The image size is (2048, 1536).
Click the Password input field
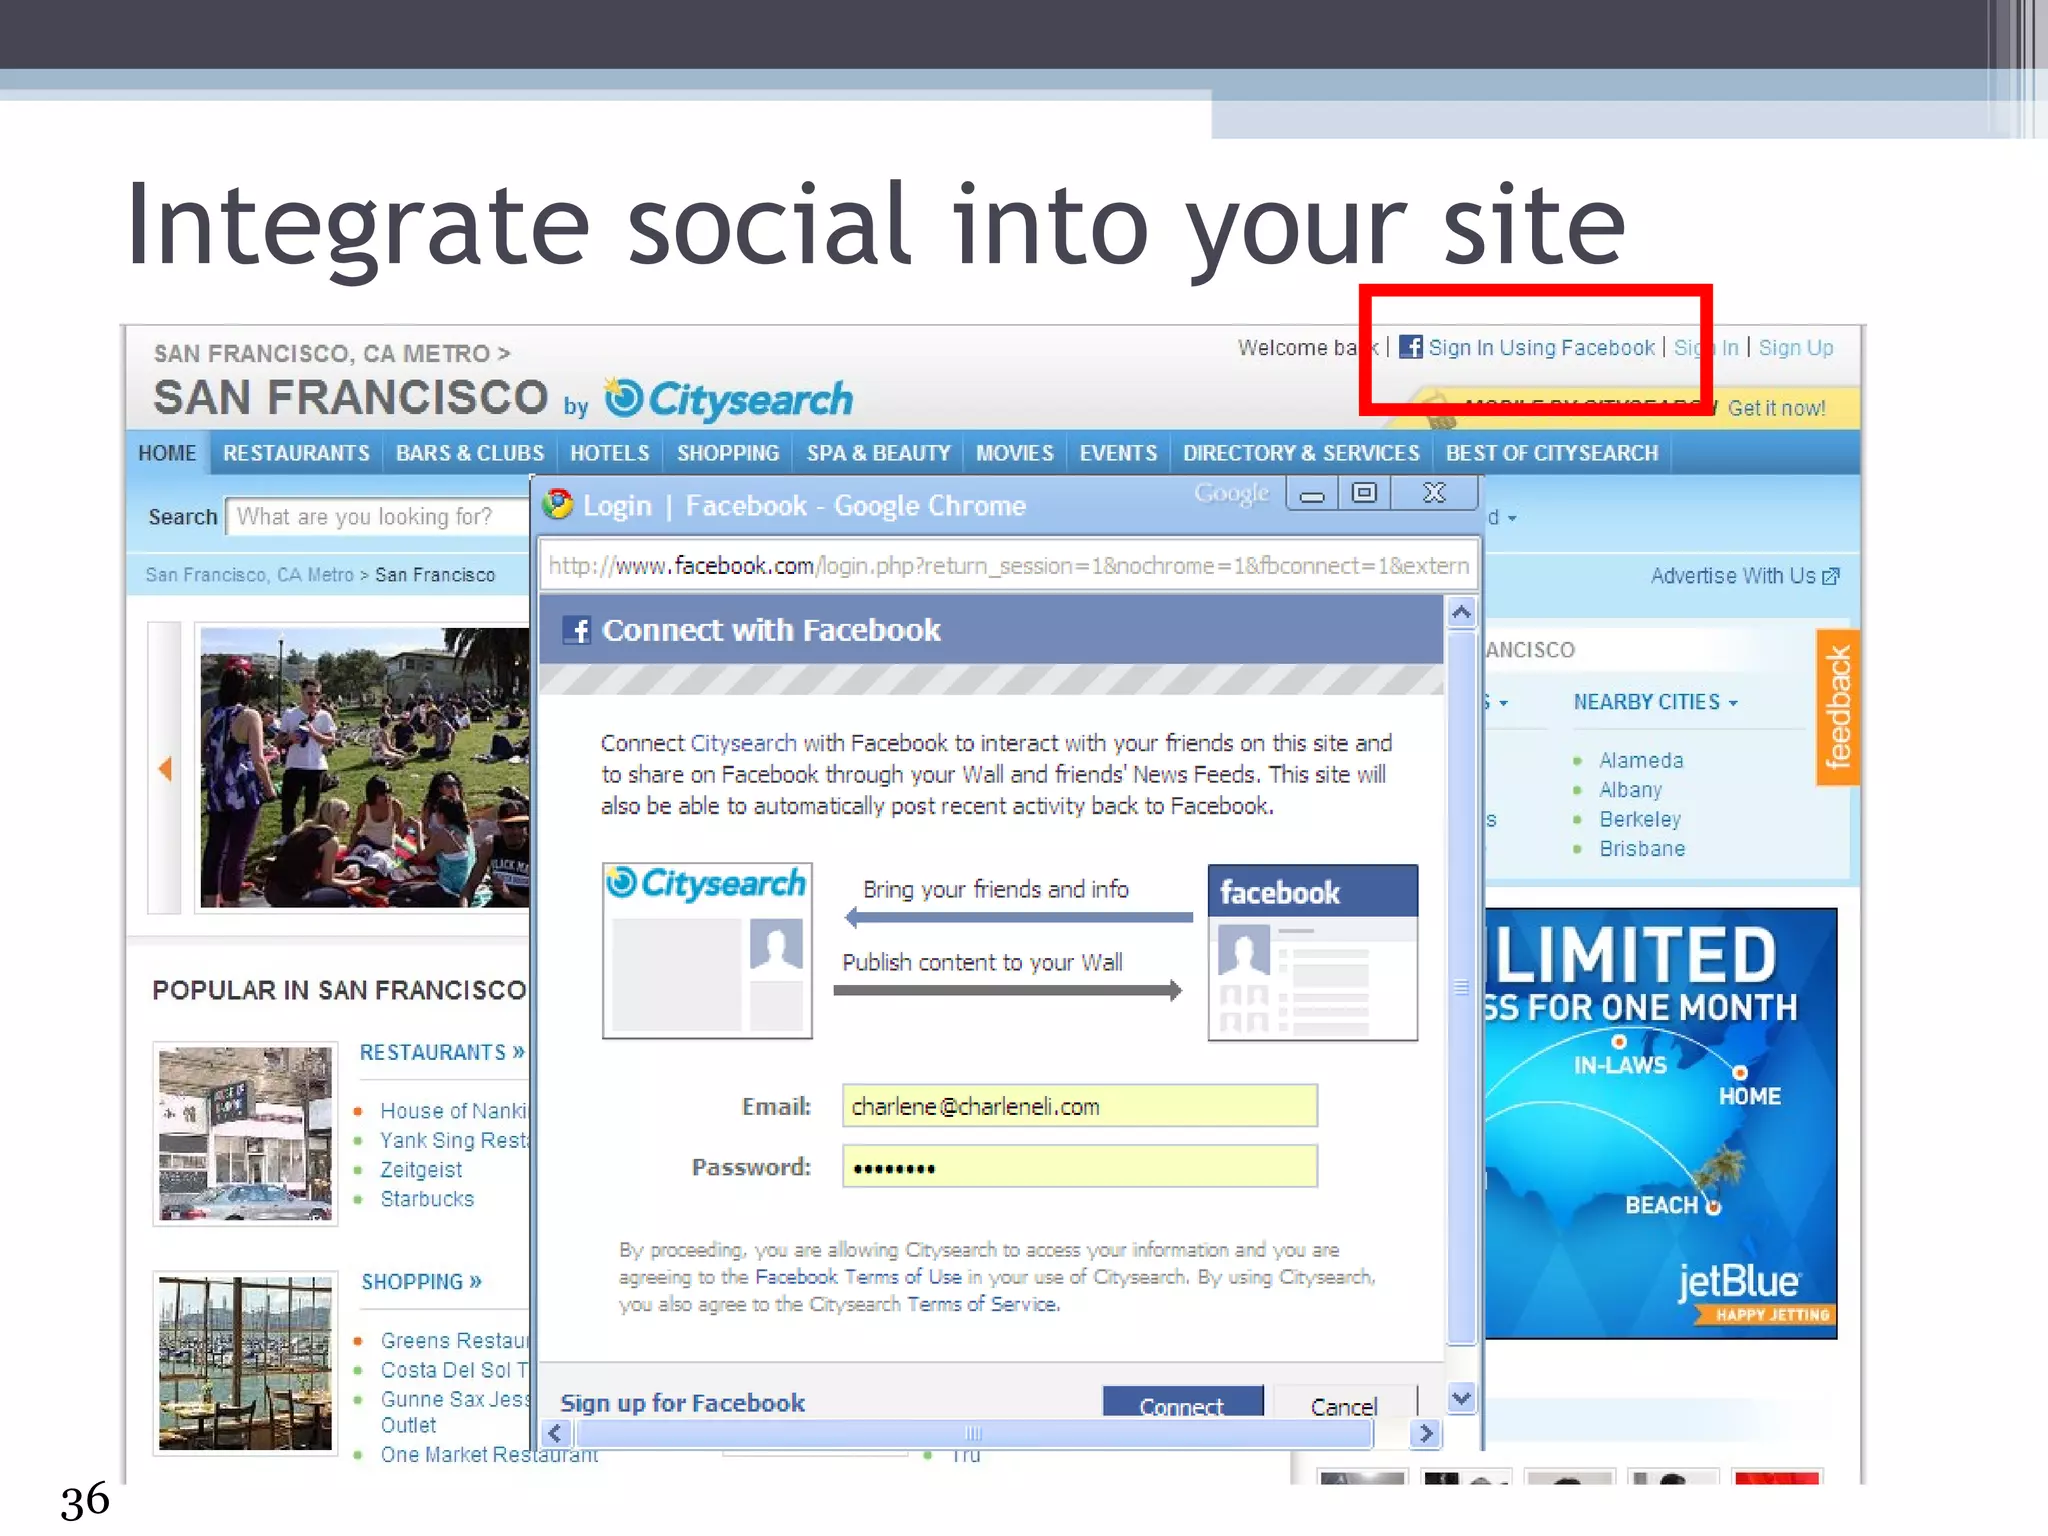[1079, 1167]
